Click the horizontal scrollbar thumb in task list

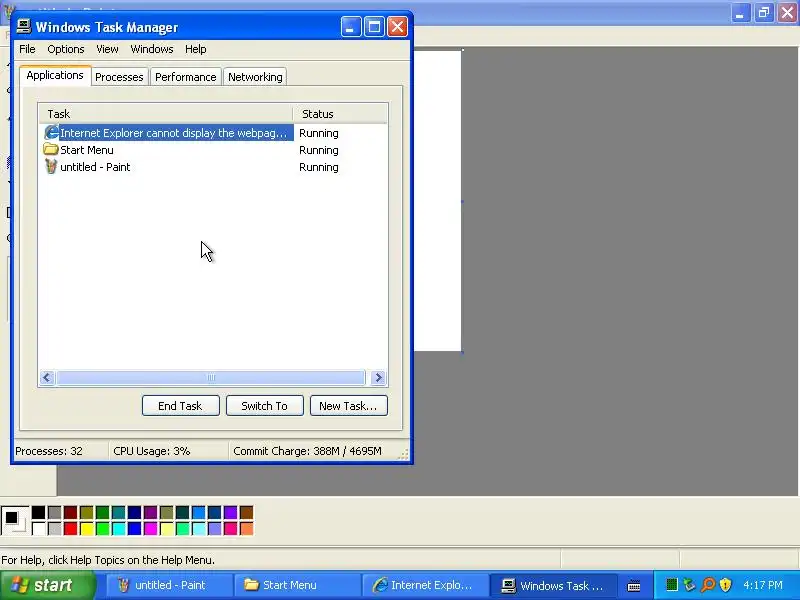pos(211,378)
